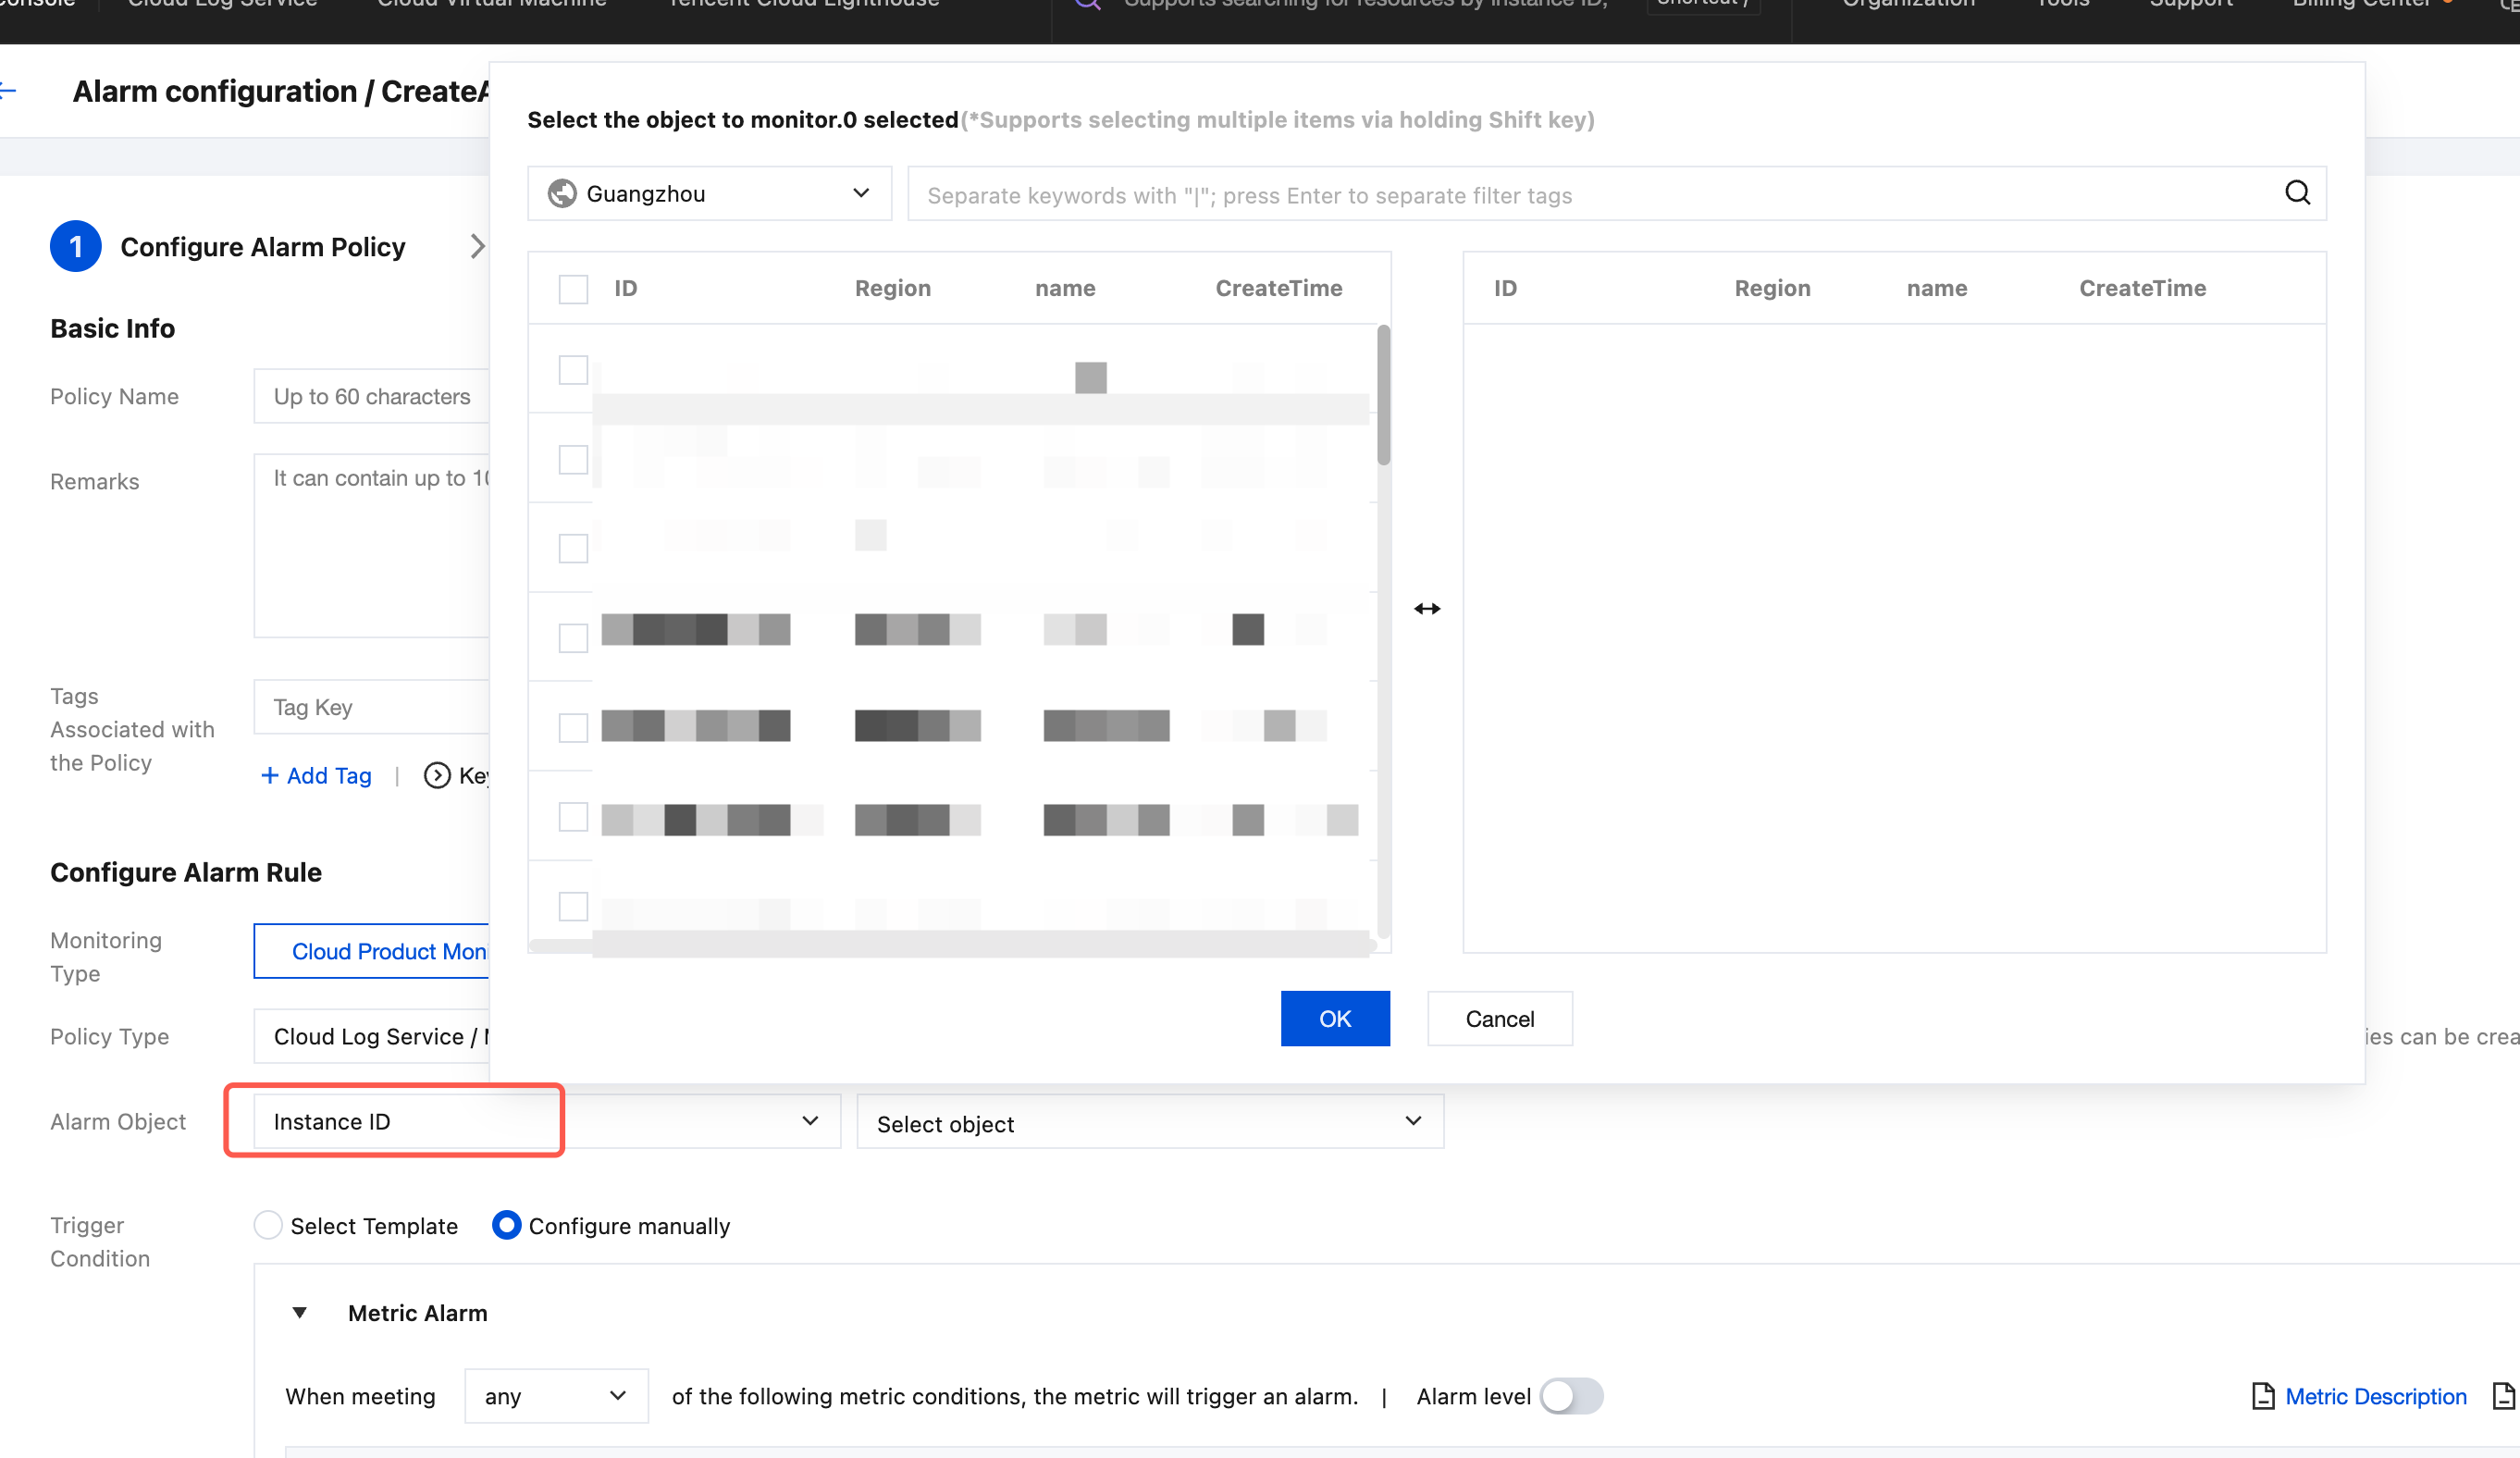Tick the fourth row checkbox in object list

tap(573, 638)
